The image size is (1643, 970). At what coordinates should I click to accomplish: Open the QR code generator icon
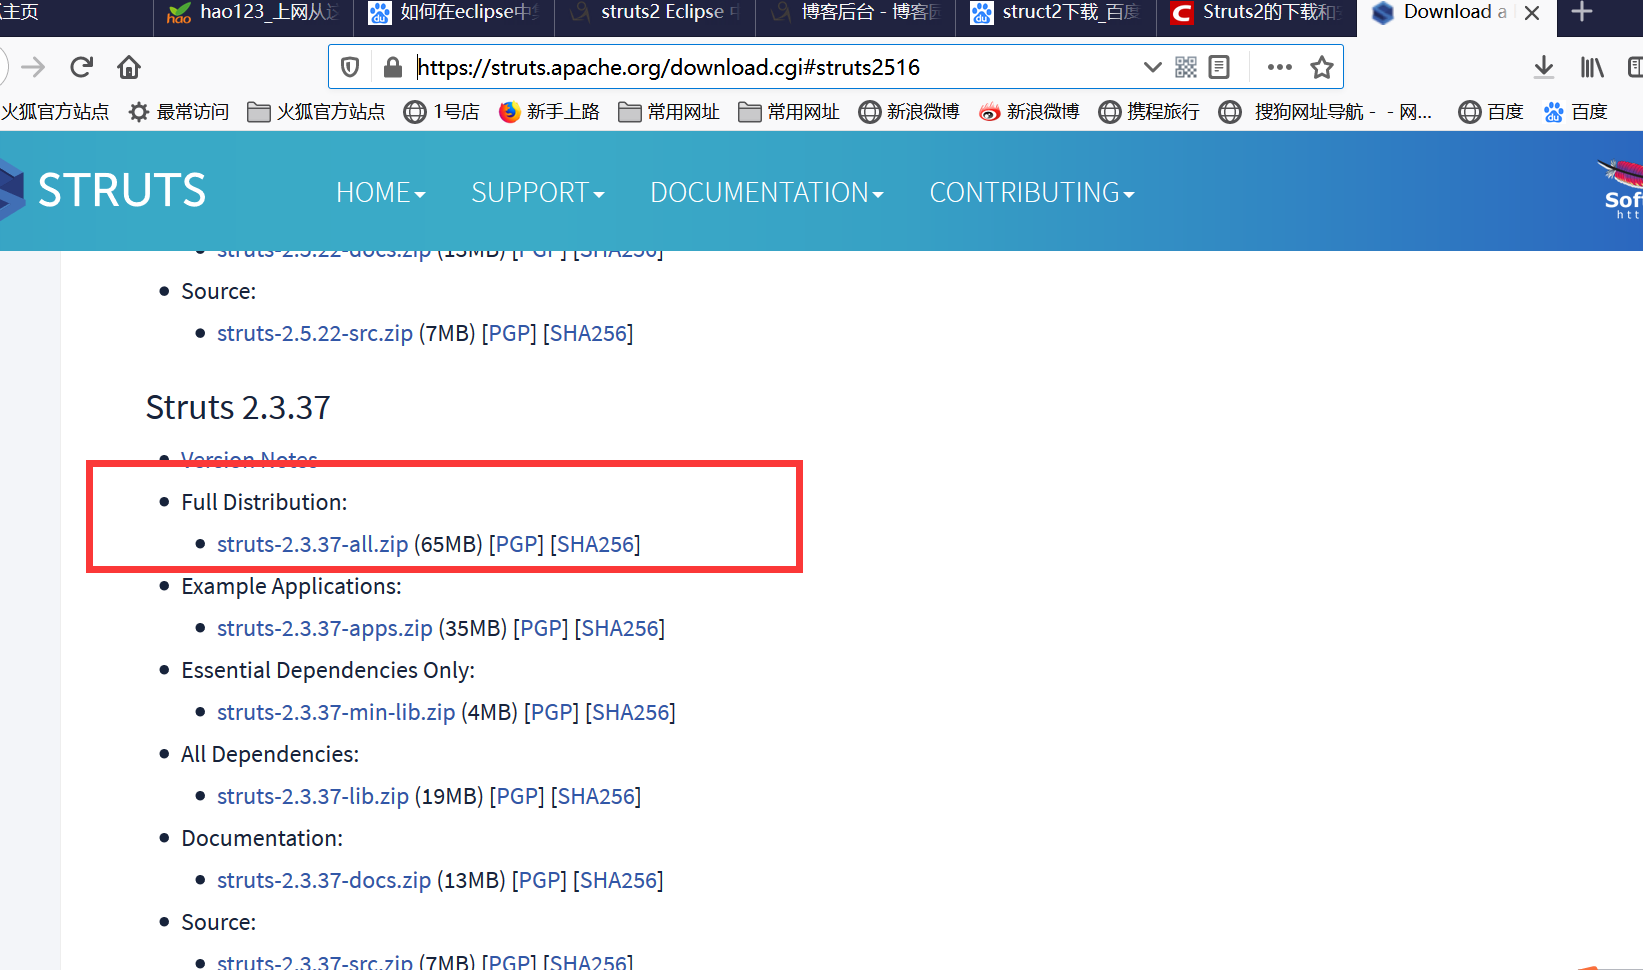1186,67
